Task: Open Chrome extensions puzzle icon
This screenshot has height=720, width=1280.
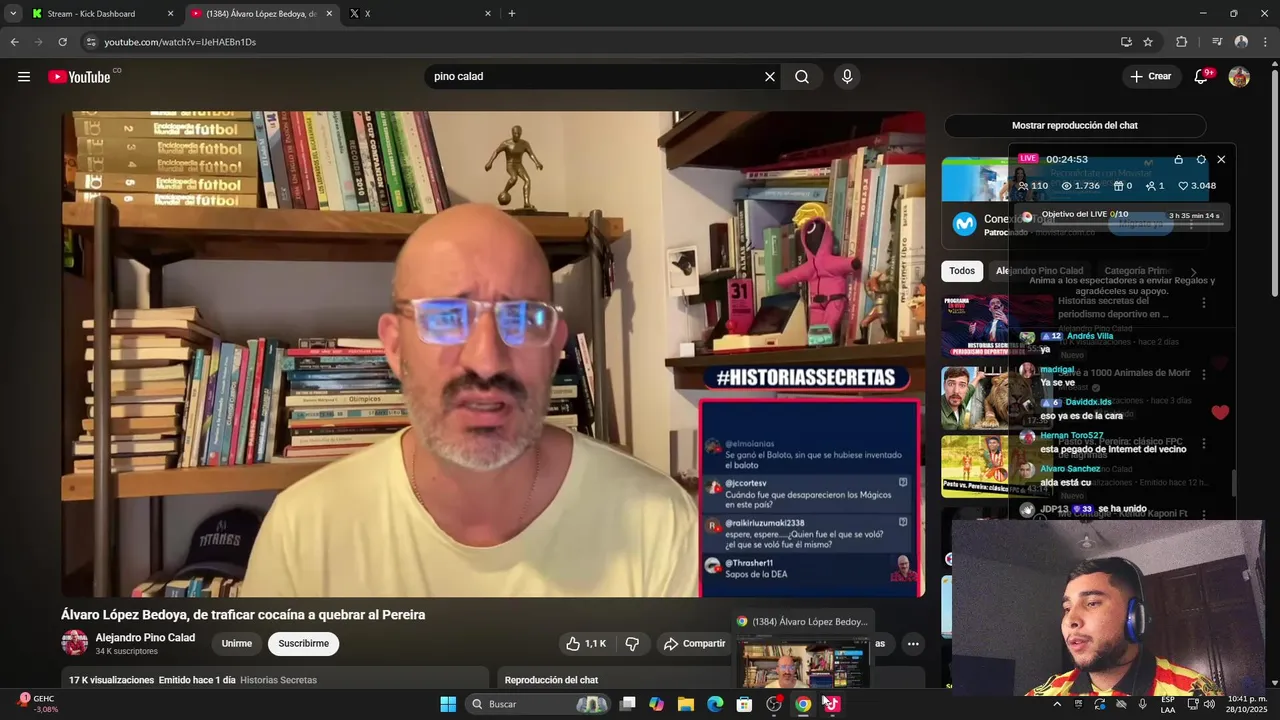Action: [x=1181, y=42]
